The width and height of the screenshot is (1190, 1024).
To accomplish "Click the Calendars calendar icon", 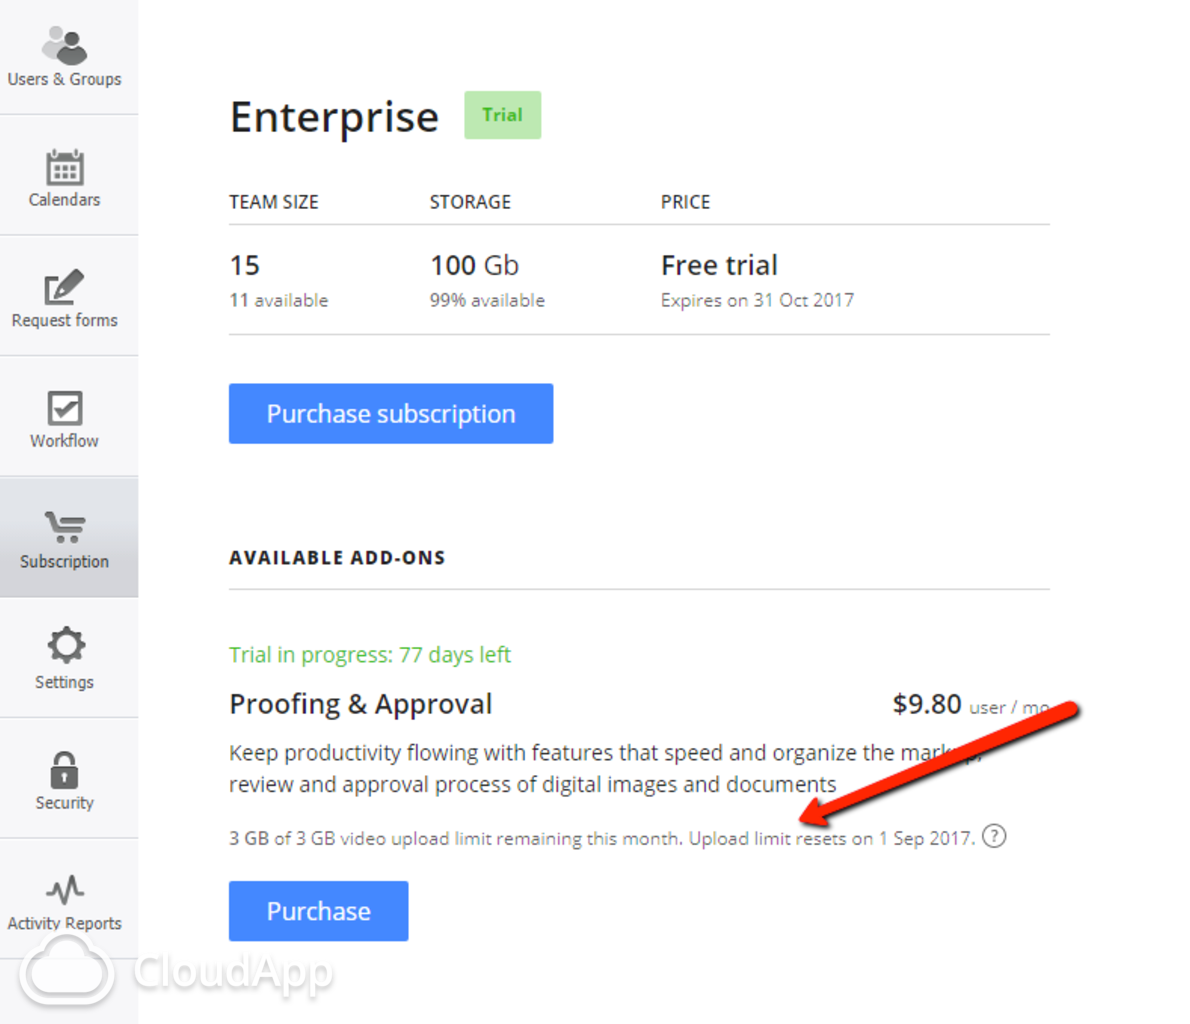I will pyautogui.click(x=65, y=167).
